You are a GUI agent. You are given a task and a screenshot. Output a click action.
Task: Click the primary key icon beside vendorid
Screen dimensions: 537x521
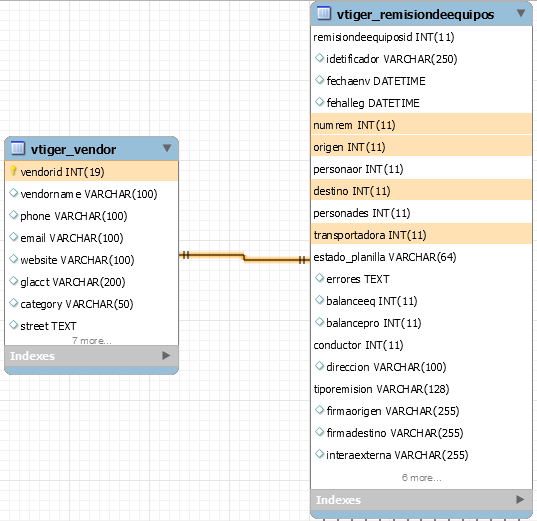(x=13, y=171)
